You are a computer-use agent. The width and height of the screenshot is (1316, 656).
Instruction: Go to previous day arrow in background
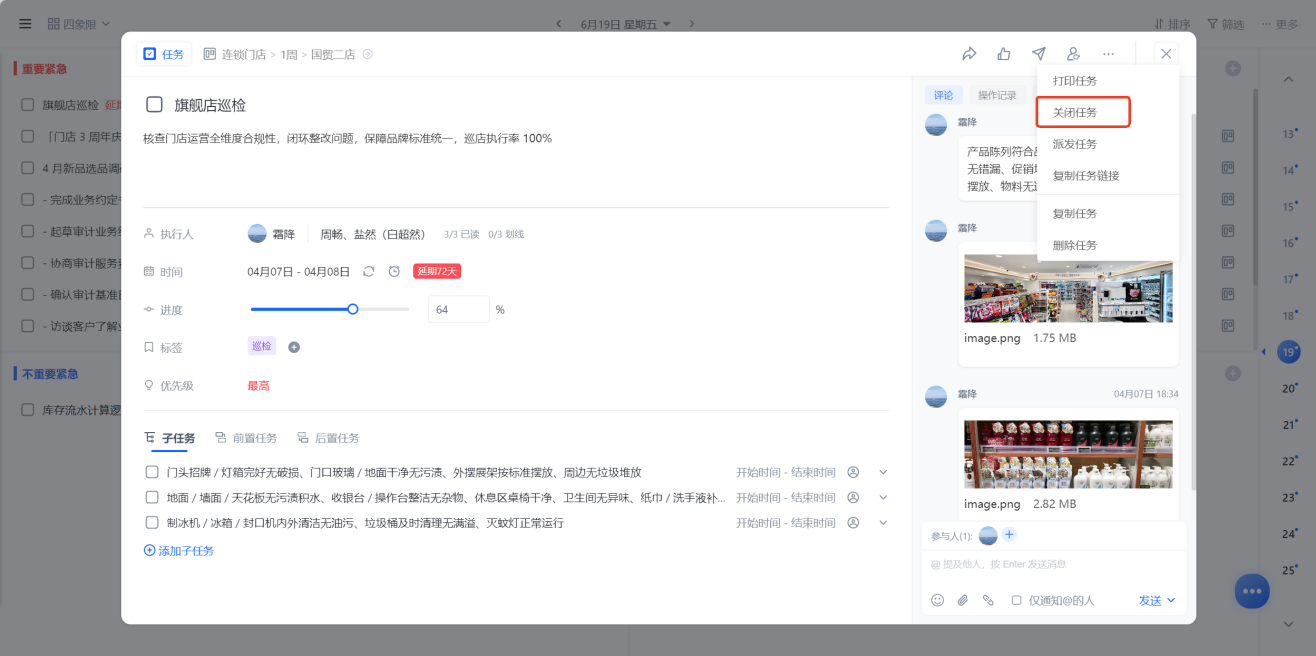pyautogui.click(x=559, y=24)
